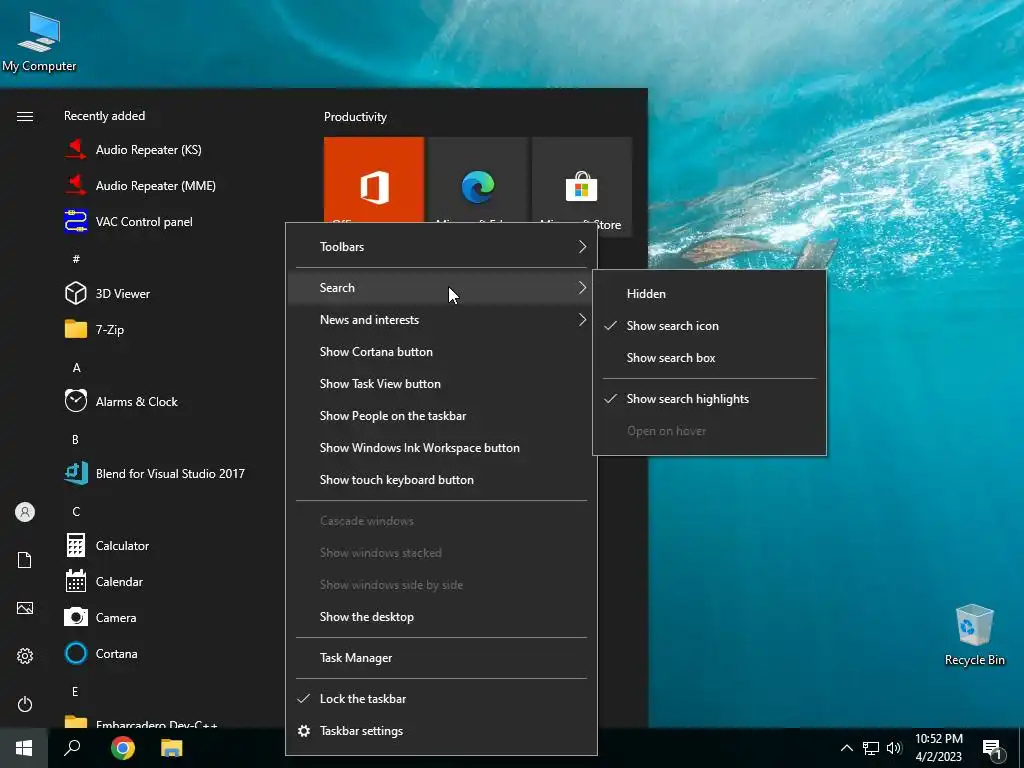Show hidden tray icons chevron
Image resolution: width=1024 pixels, height=768 pixels.
[846, 748]
